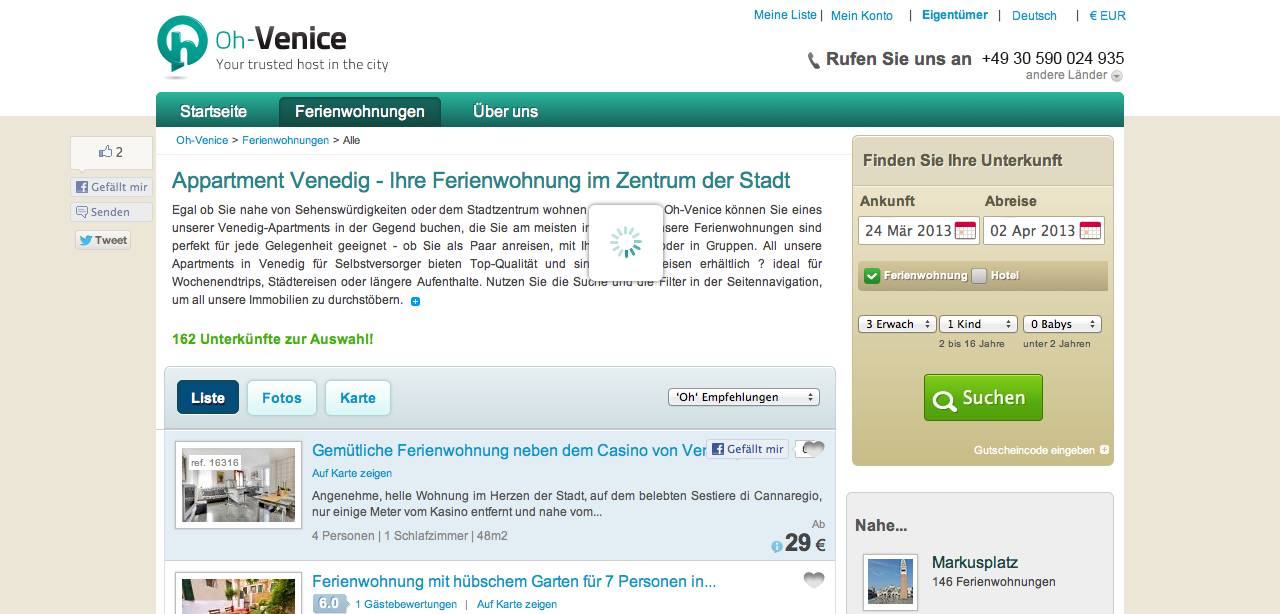Go to the Startseite tab

(x=213, y=111)
